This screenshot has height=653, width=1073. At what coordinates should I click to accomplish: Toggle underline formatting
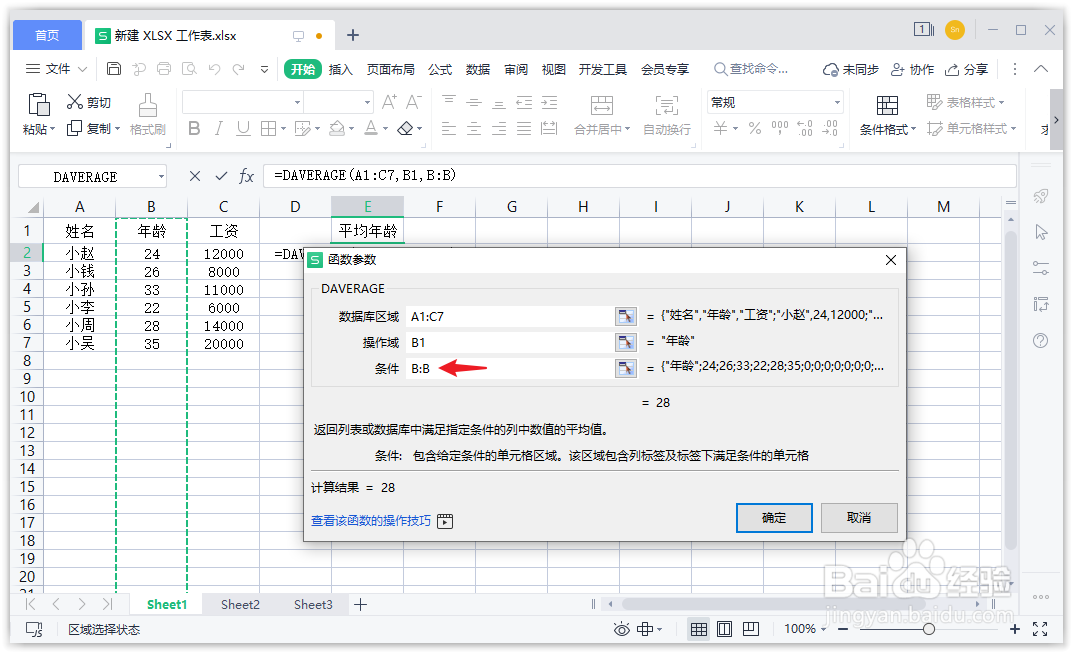242,129
